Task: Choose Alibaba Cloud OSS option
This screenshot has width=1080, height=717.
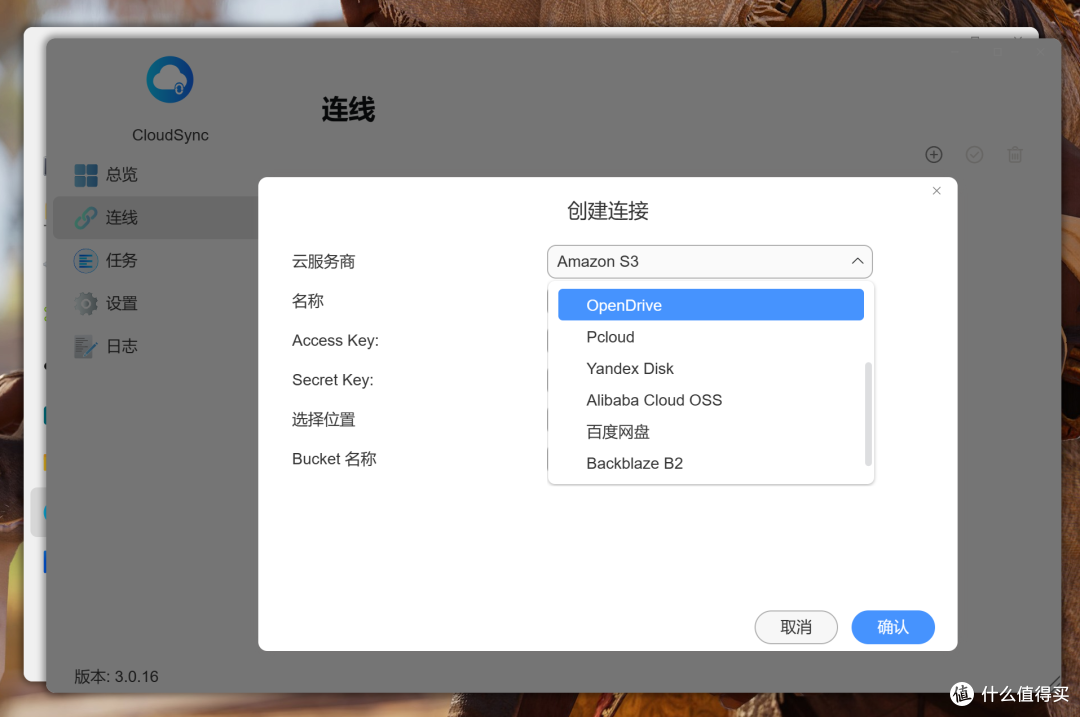Action: pyautogui.click(x=710, y=400)
